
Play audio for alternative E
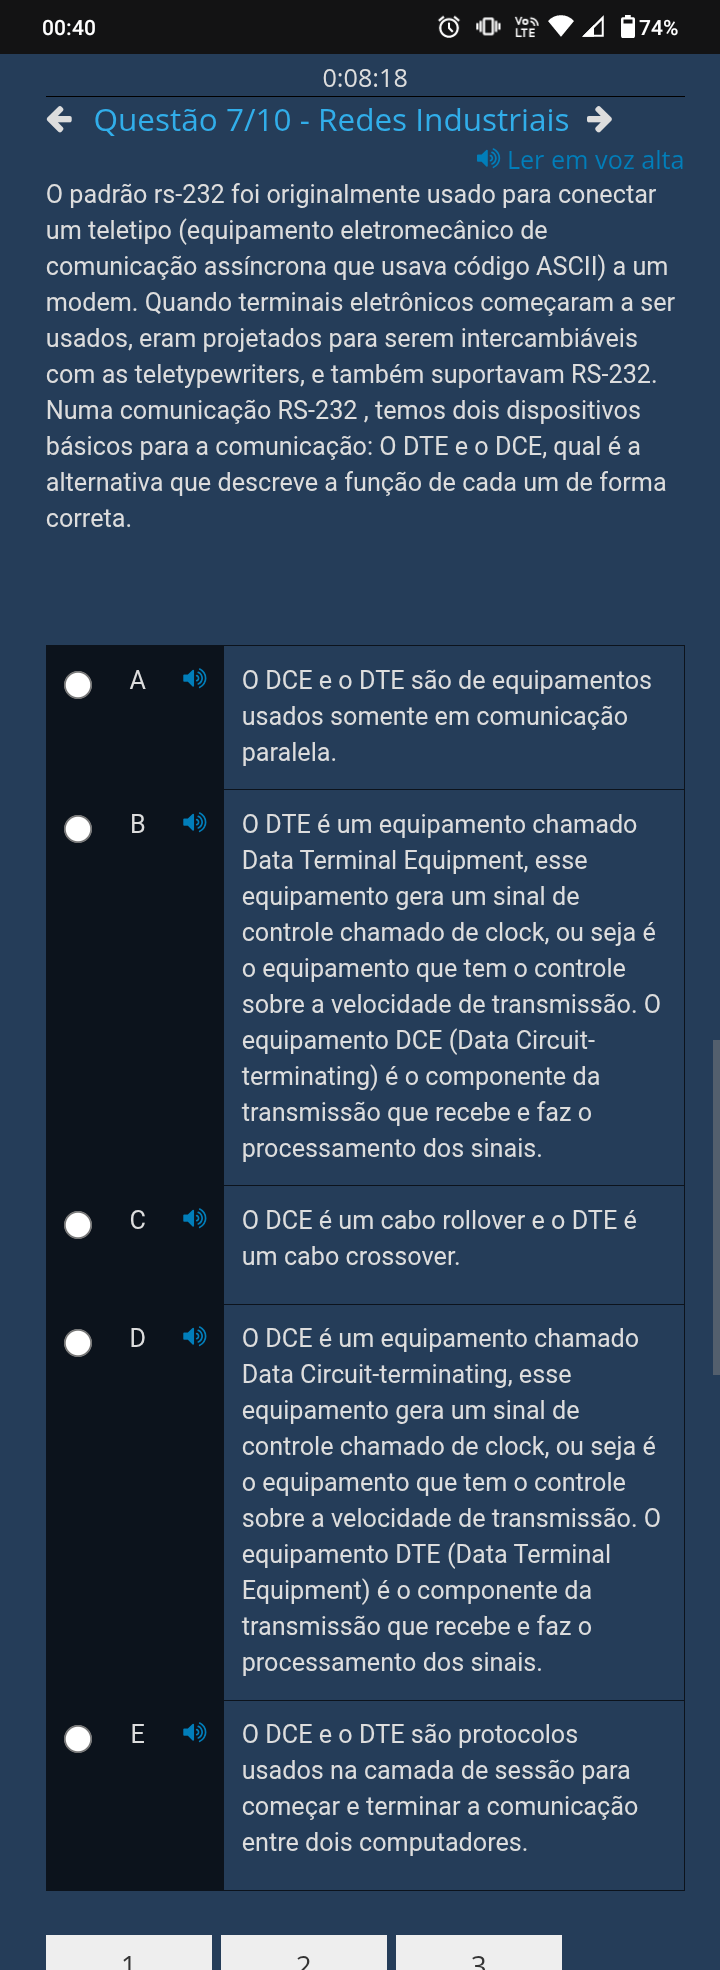194,1732
